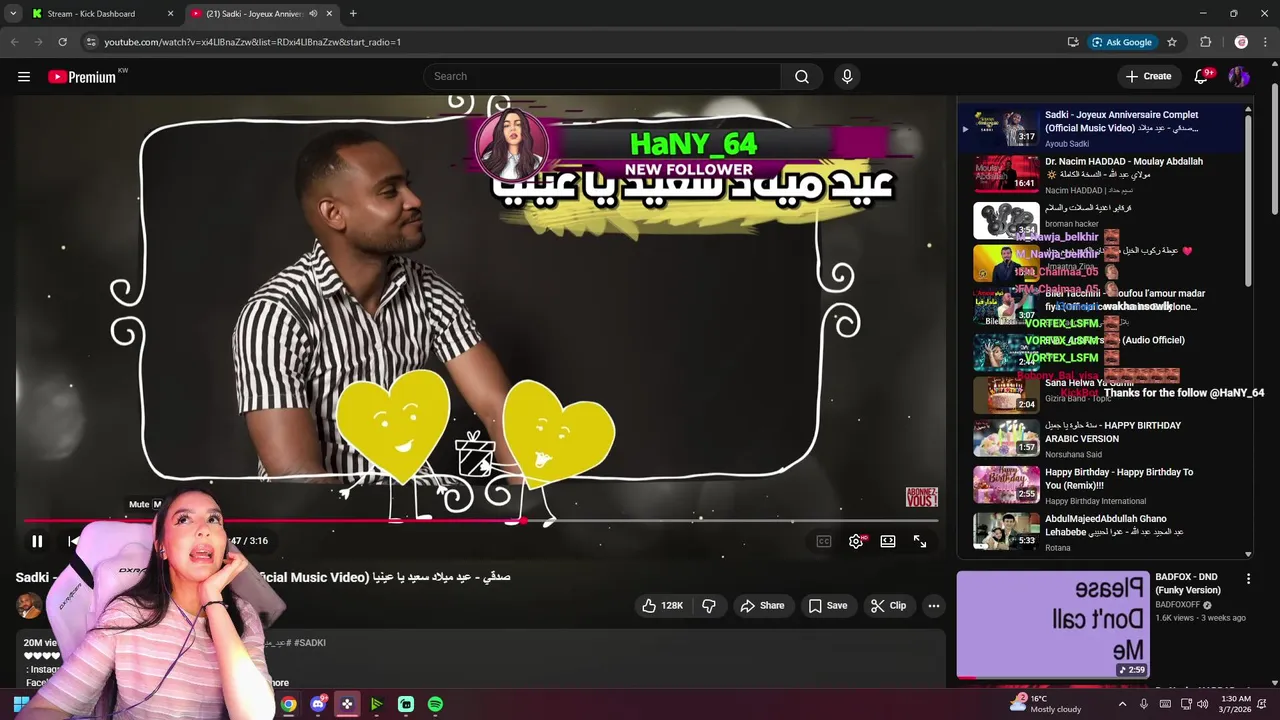Click the Ayoub Sadki channel name
1280x720 pixels.
click(1069, 143)
